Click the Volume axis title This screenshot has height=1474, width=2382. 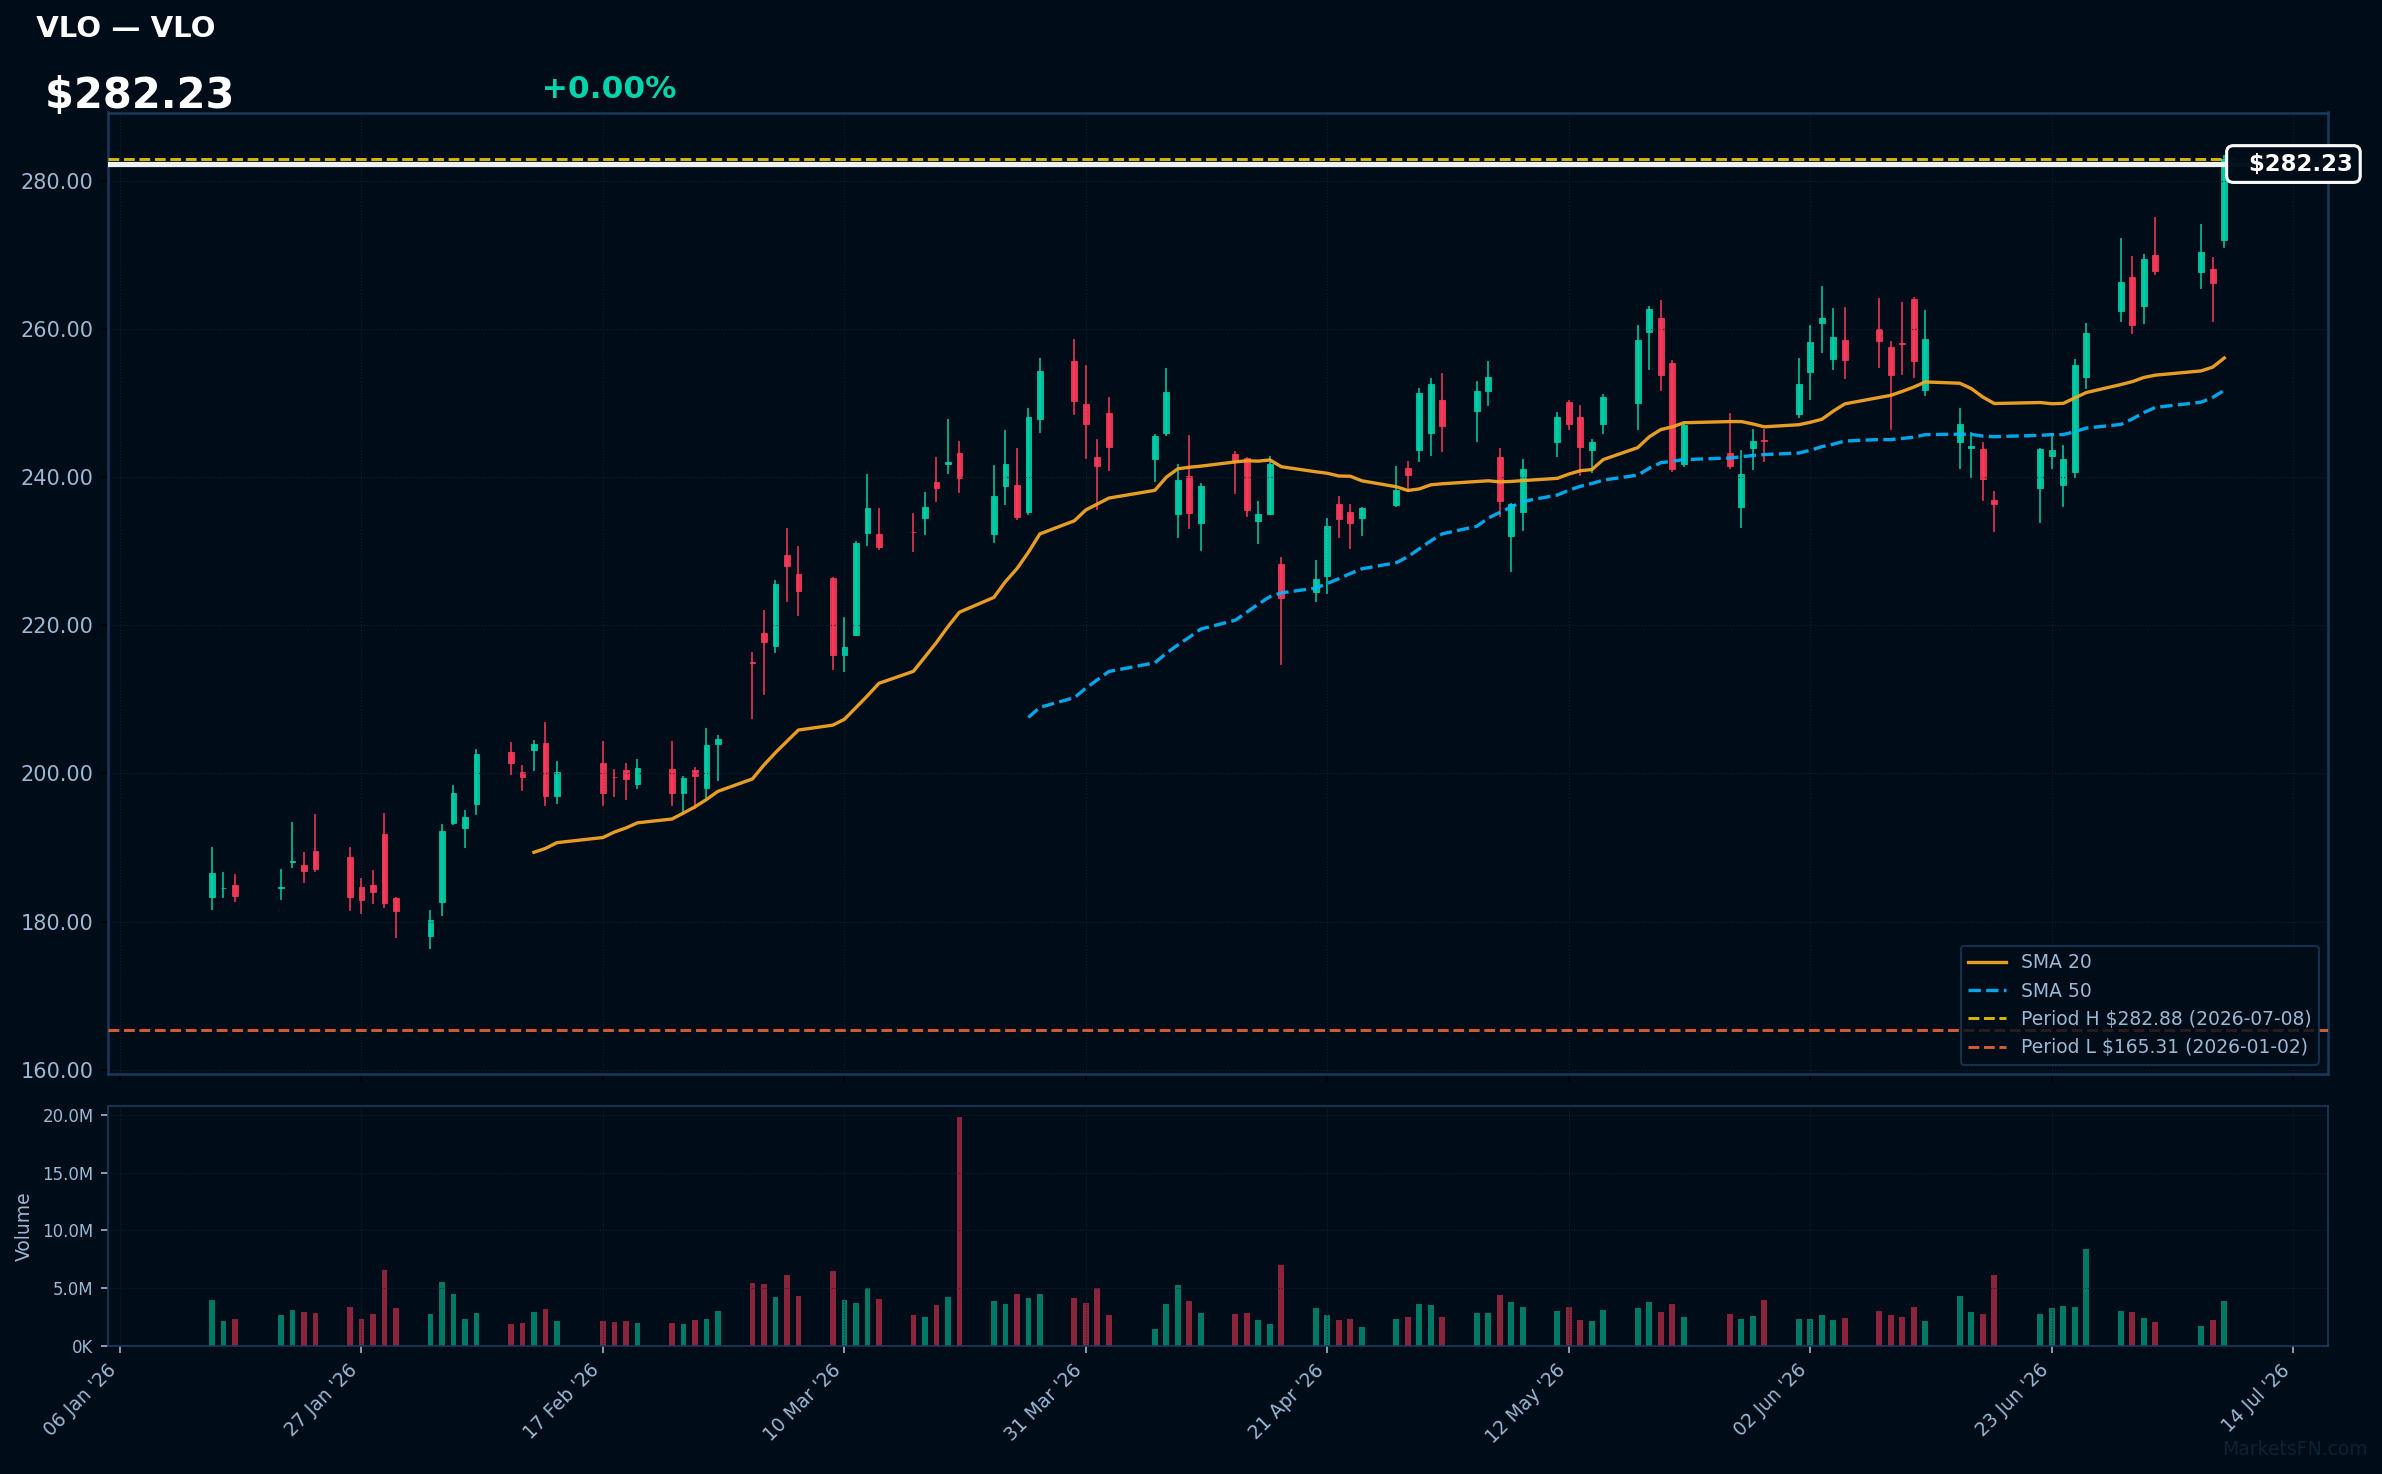(23, 1227)
